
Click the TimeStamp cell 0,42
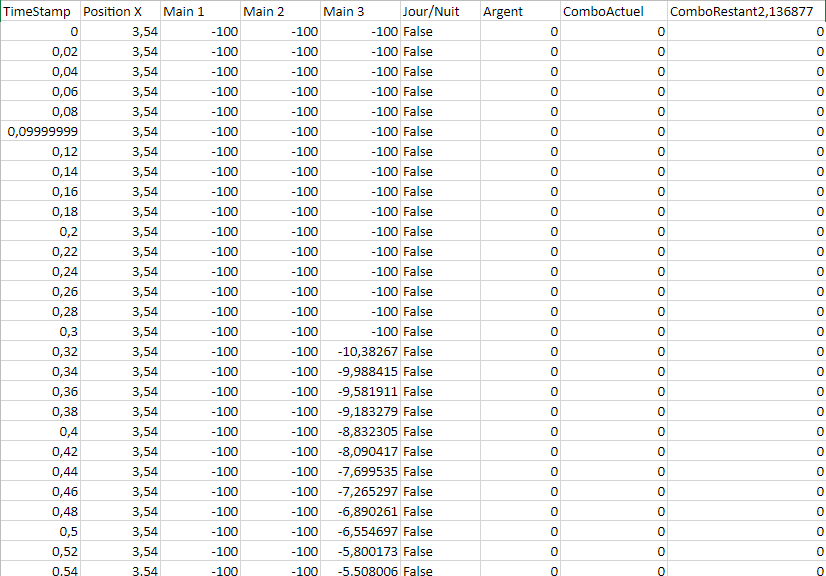click(41, 452)
